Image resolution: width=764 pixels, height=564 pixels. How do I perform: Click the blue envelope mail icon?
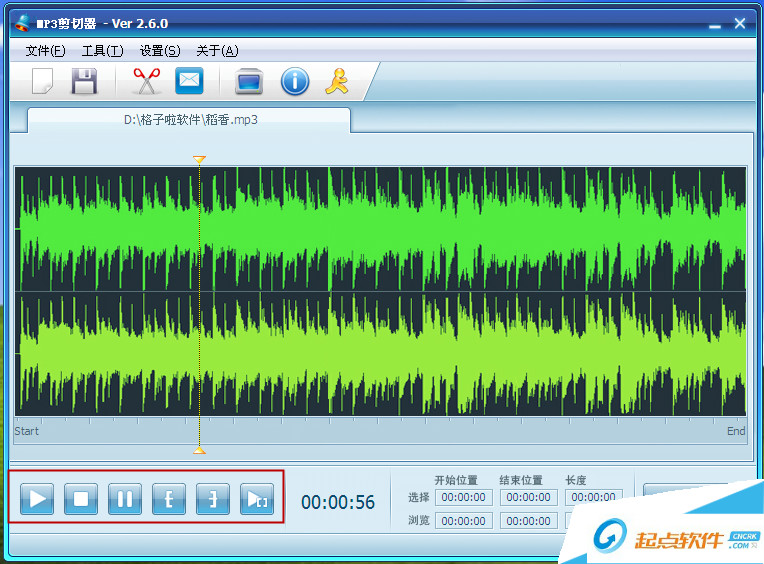(x=189, y=81)
